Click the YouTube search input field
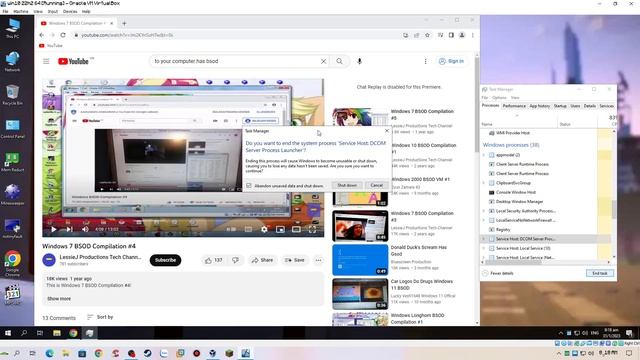Image resolution: width=640 pixels, height=360 pixels. coord(235,61)
